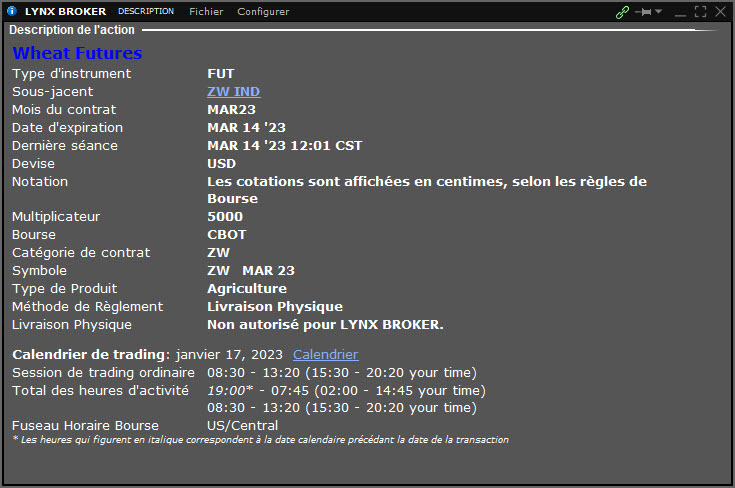Open the Configurer menu
735x488 pixels.
click(263, 12)
